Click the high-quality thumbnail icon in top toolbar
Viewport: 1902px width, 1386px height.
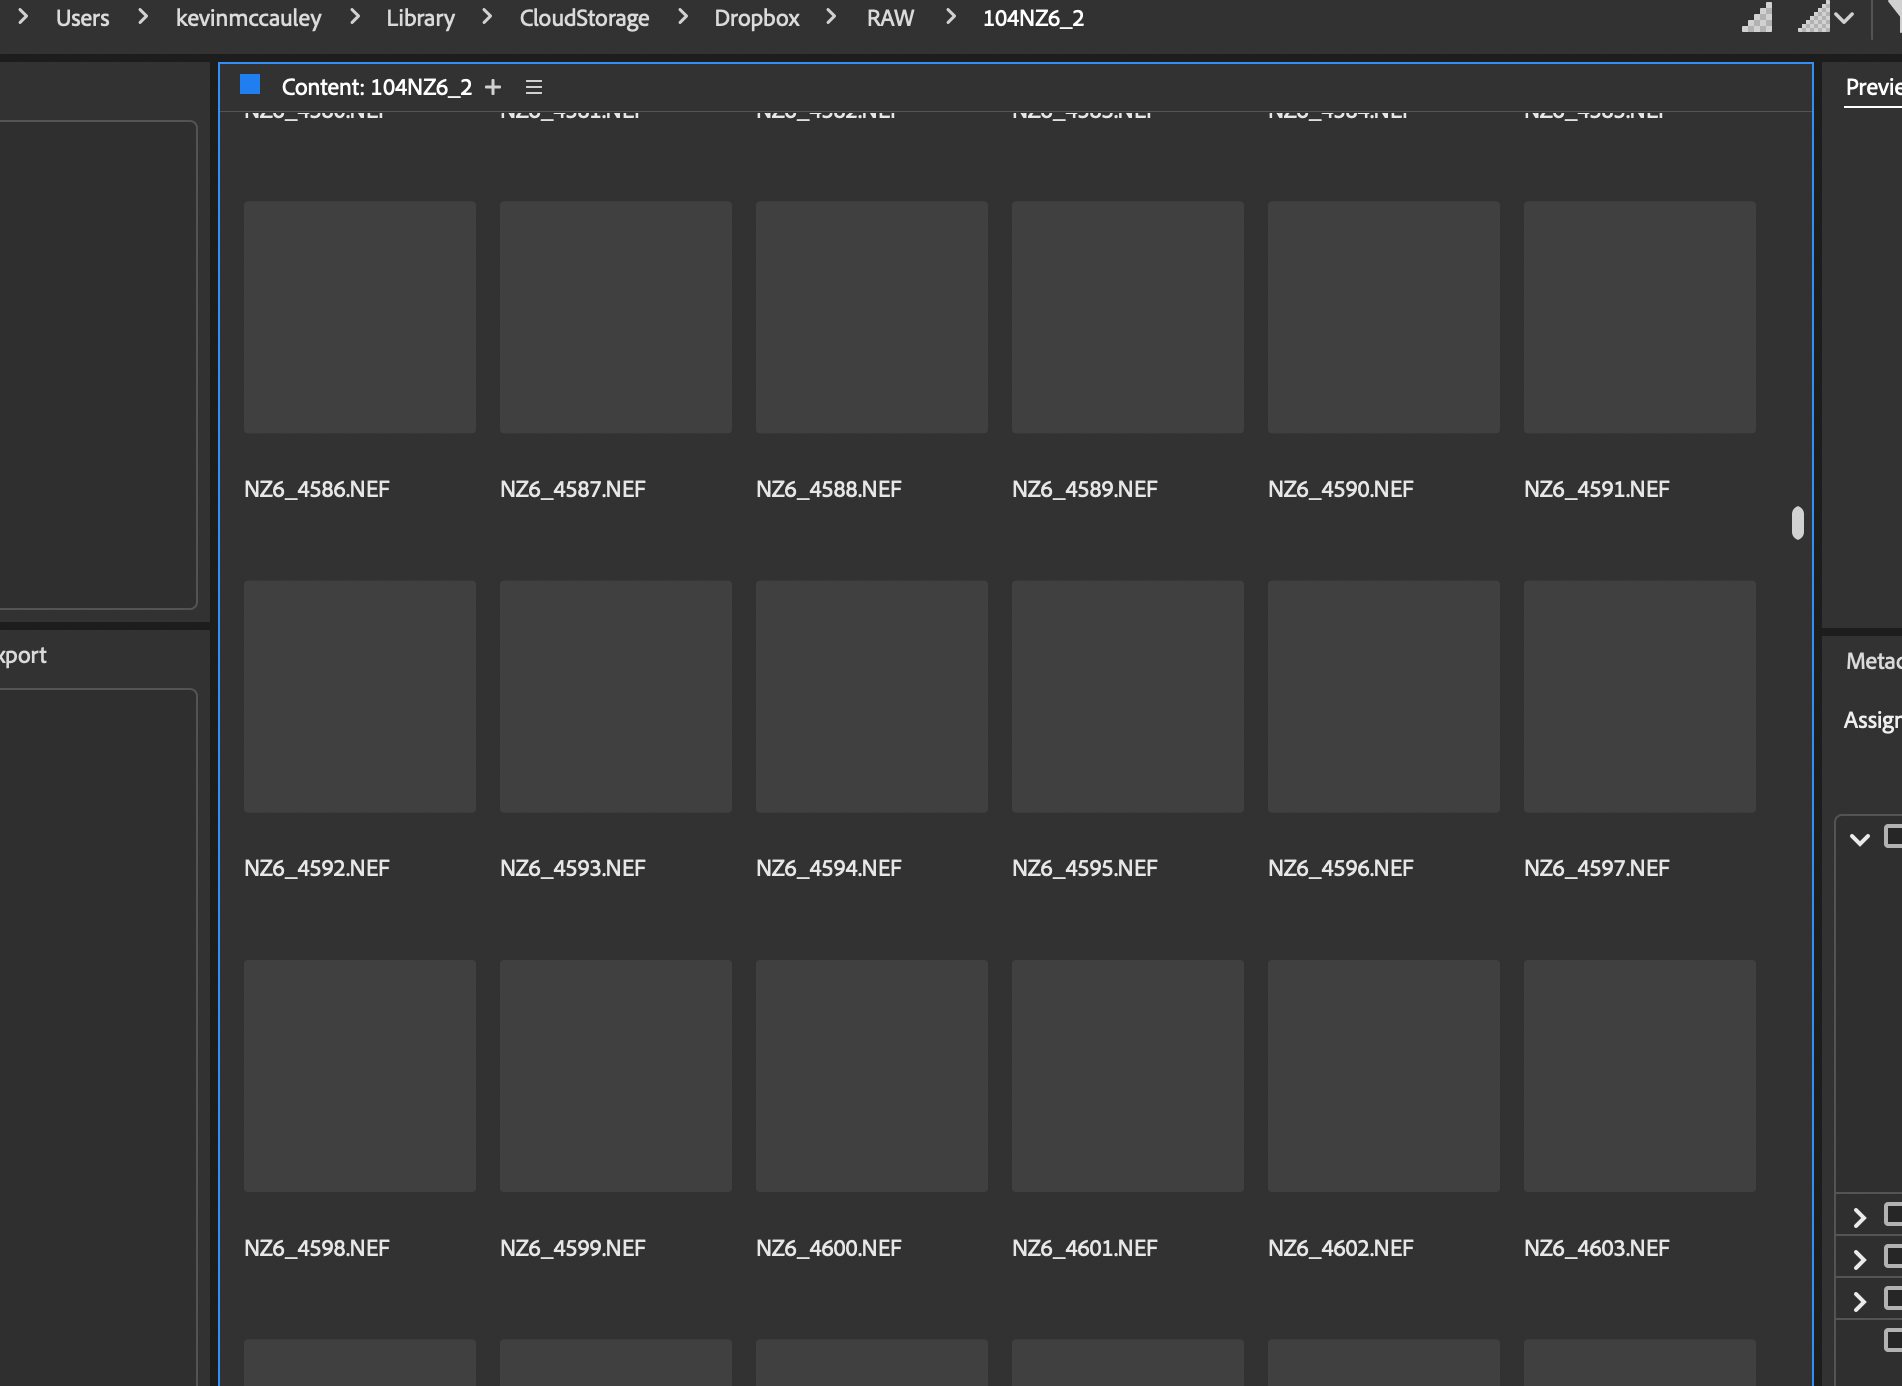pos(1812,17)
